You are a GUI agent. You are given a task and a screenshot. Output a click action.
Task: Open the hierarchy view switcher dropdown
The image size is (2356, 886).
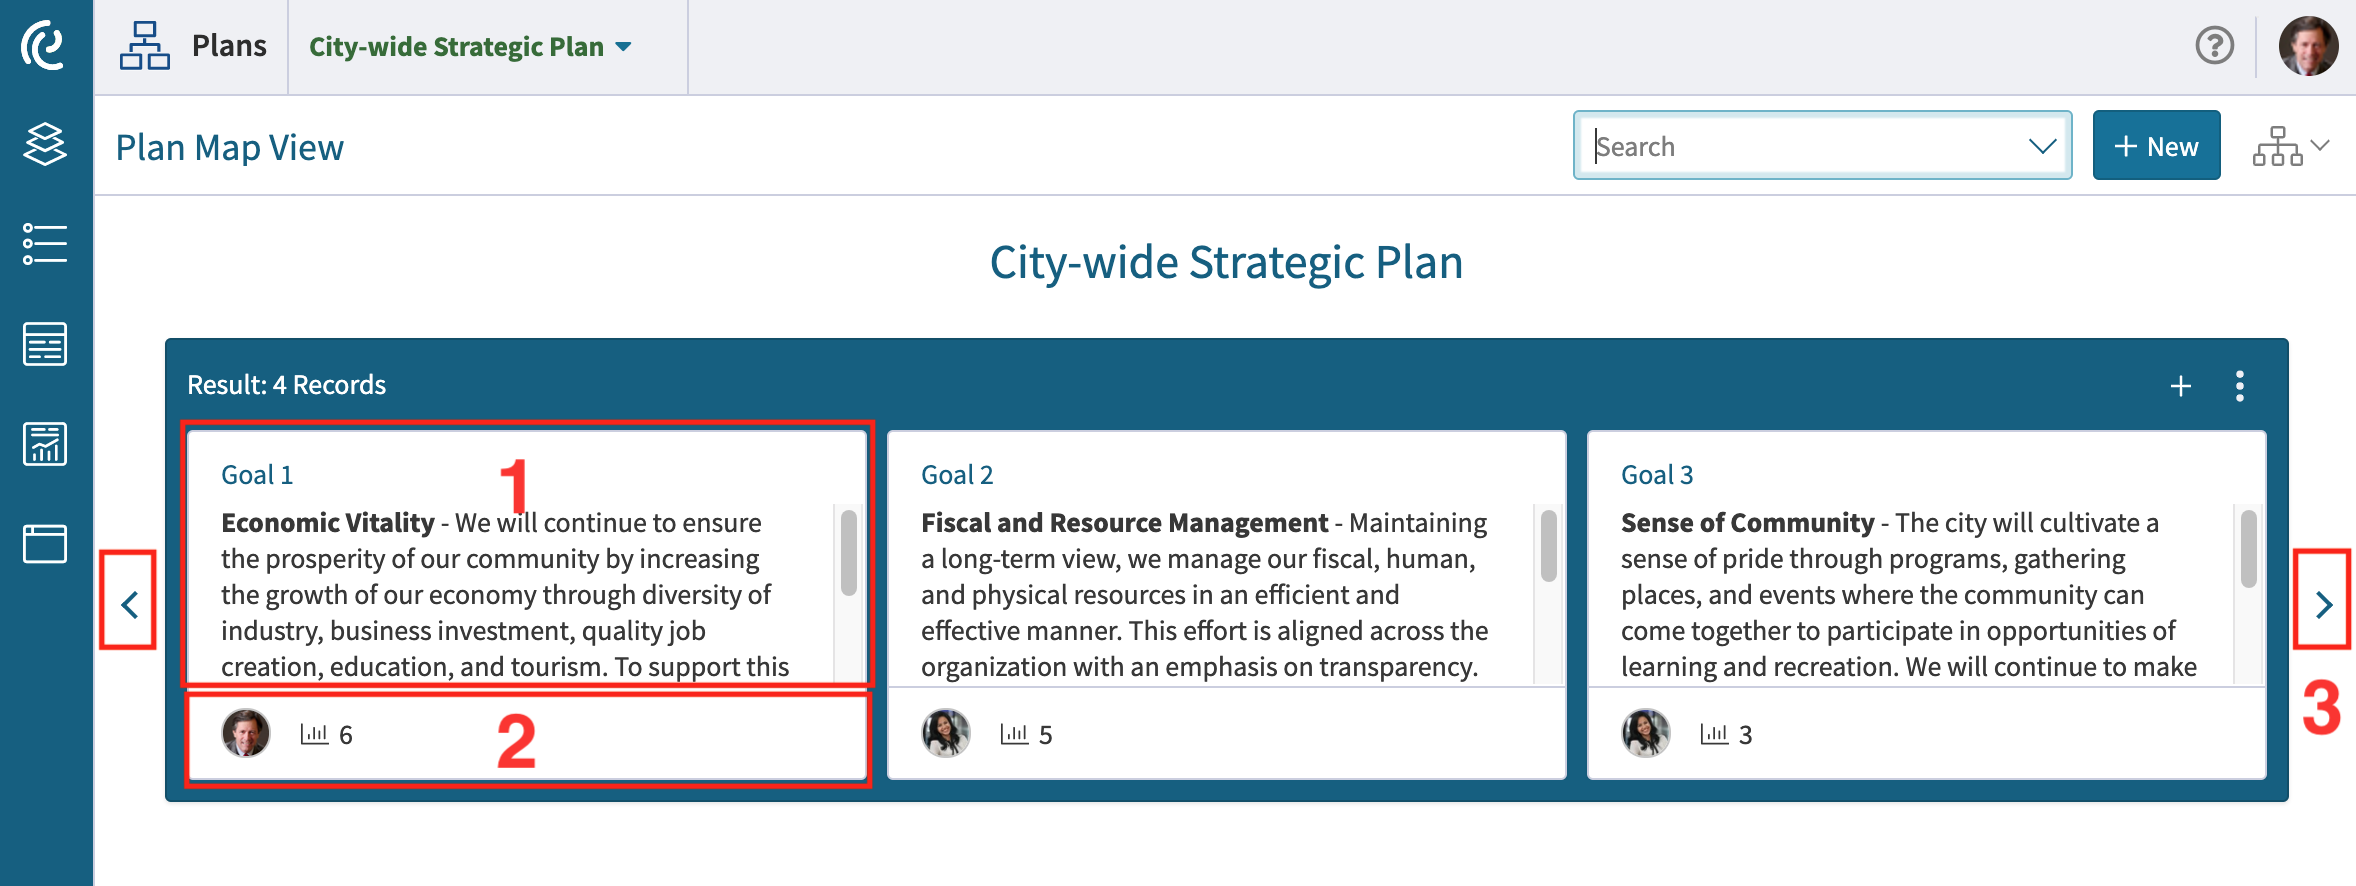[x=2291, y=146]
